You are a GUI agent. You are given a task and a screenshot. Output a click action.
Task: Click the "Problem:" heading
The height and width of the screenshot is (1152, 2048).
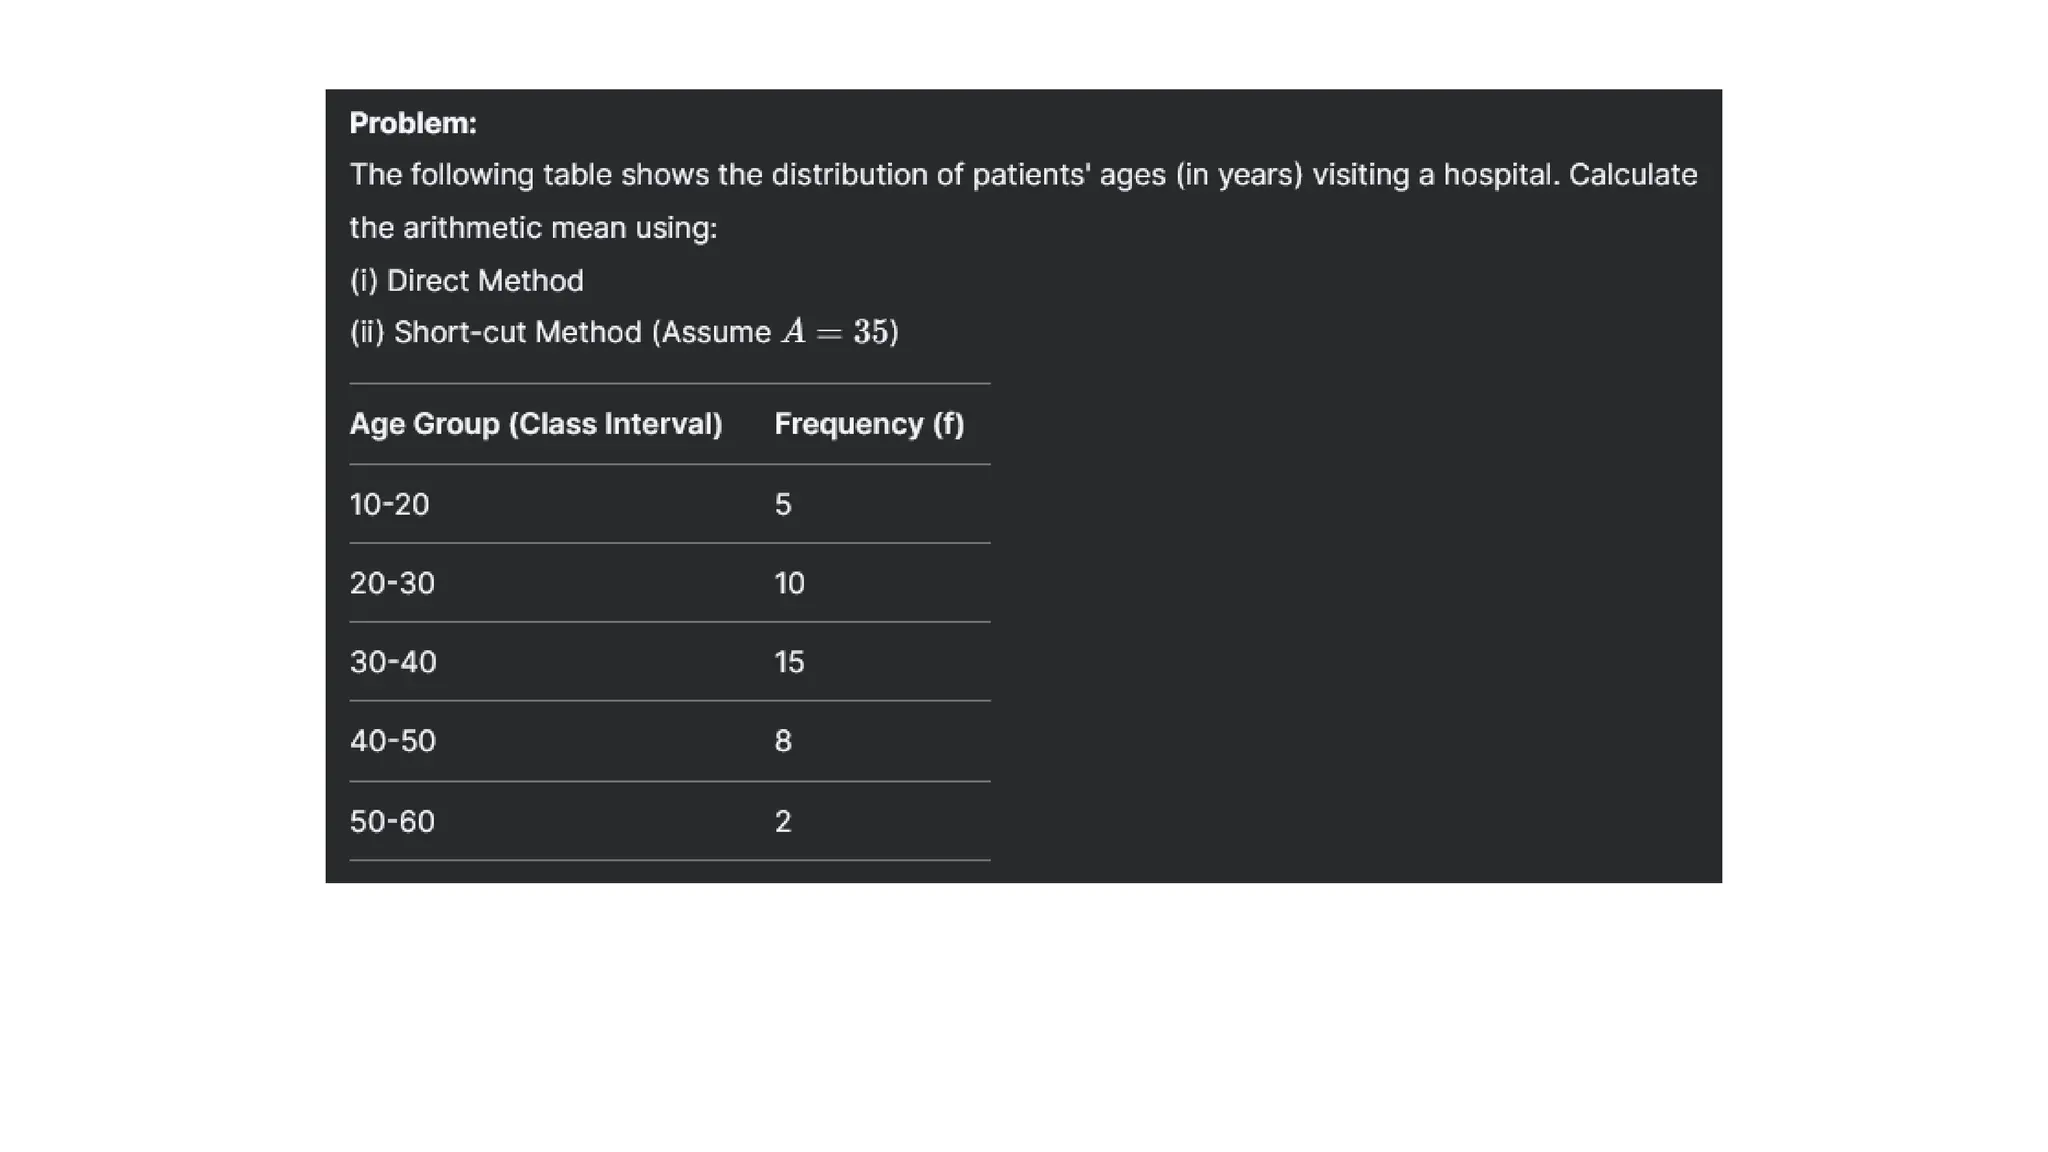click(x=413, y=123)
